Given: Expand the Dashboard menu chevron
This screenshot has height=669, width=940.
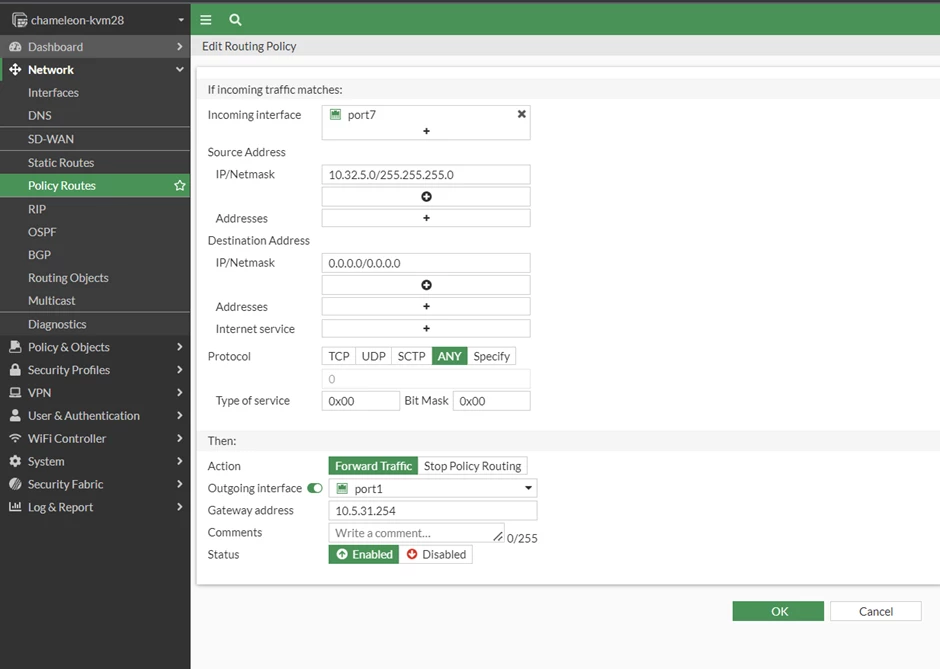Looking at the screenshot, I should click(x=179, y=47).
